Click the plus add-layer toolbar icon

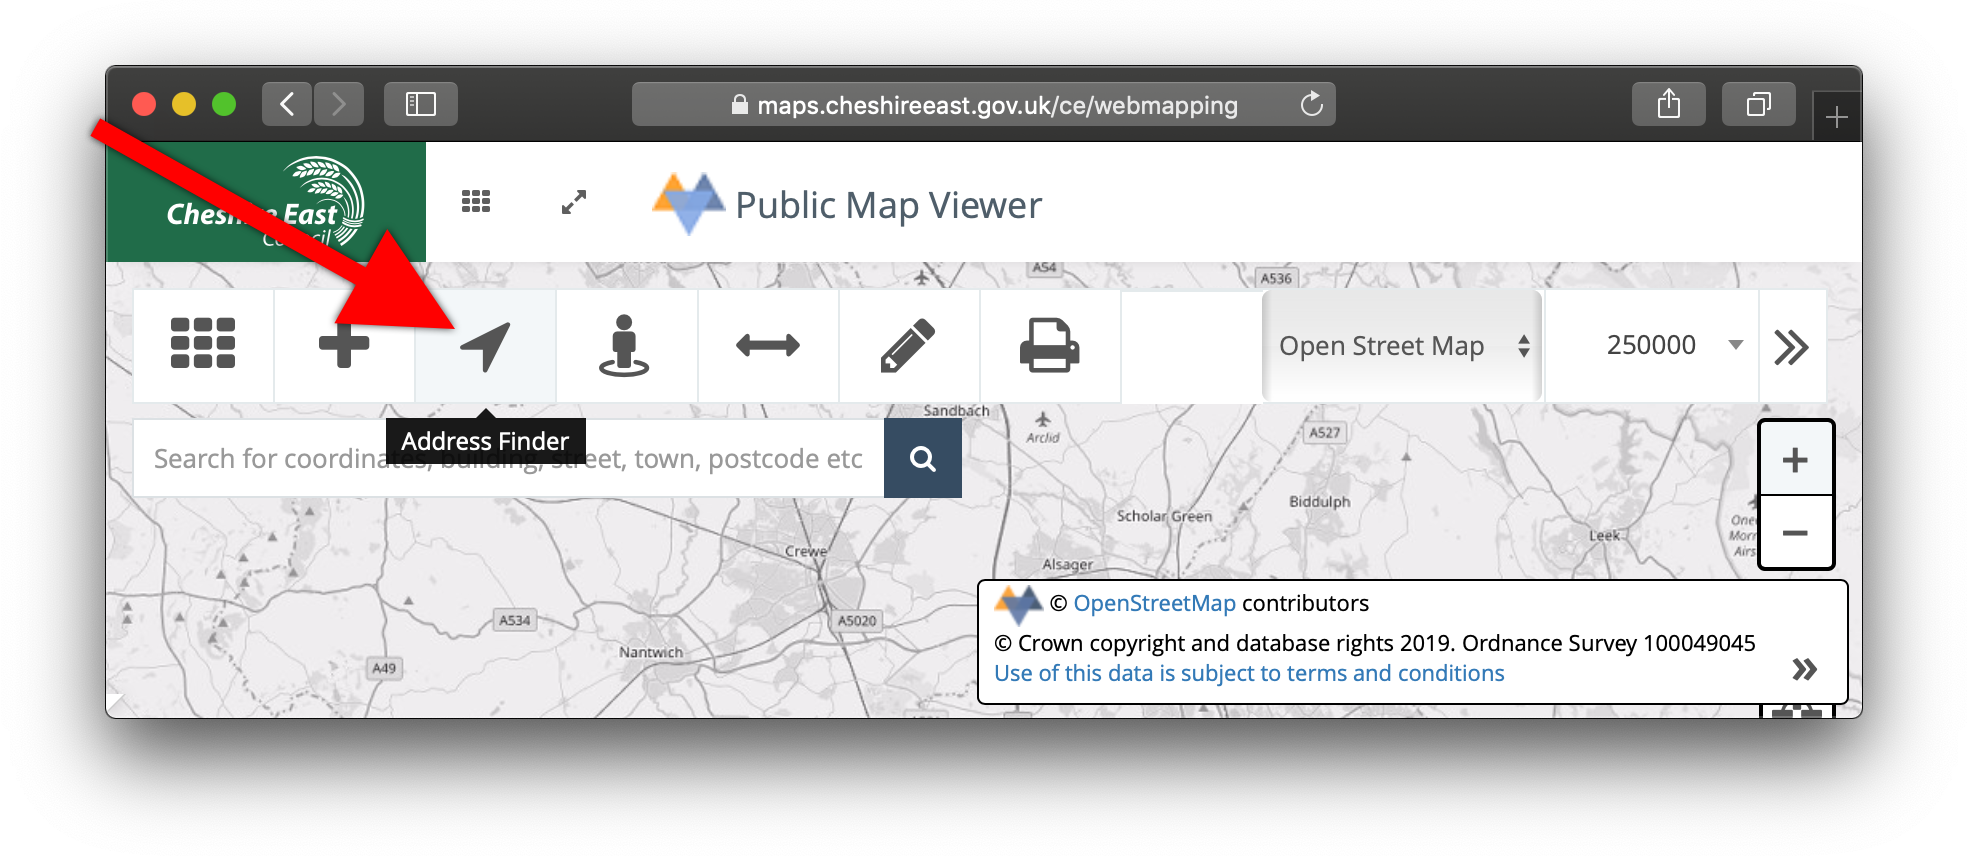pyautogui.click(x=344, y=345)
